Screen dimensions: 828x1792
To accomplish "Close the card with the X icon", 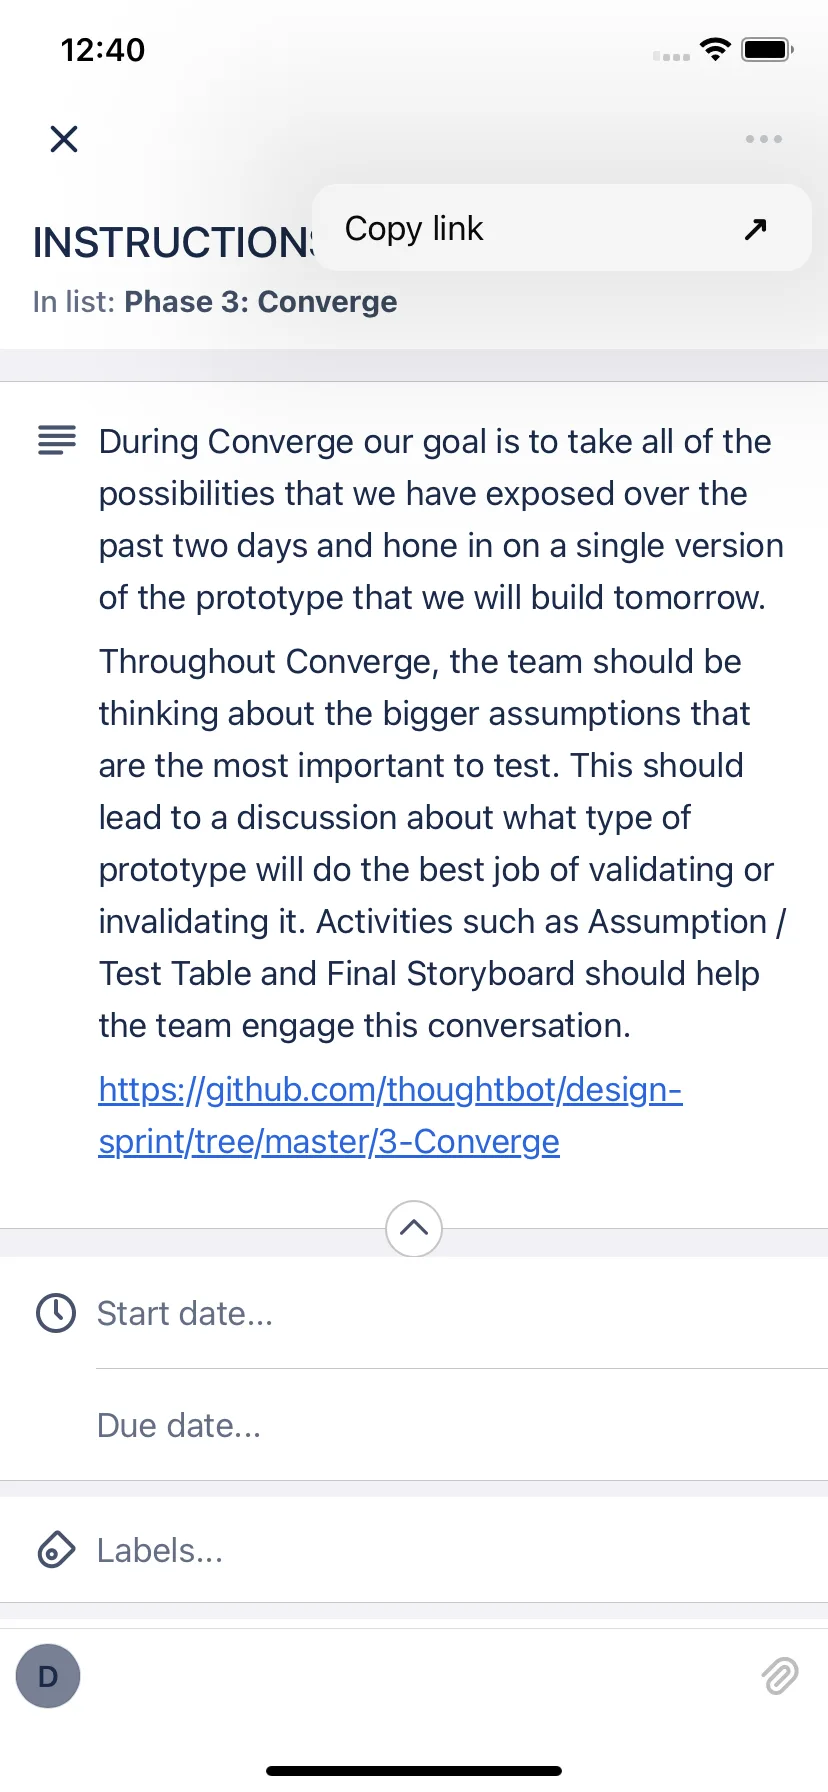I will coord(64,139).
